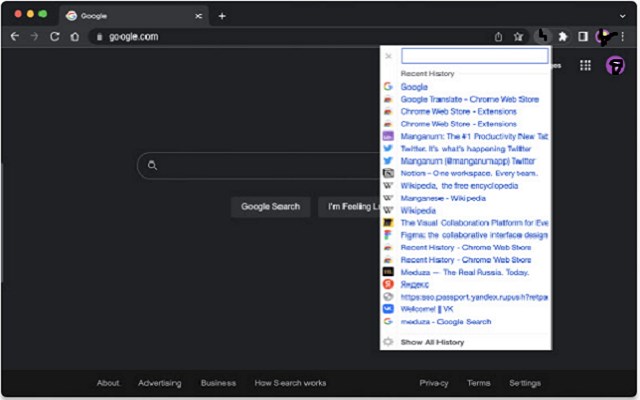640x400 pixels.
Task: Open the sso.passport.yandex.ru history entry
Action: click(474, 297)
